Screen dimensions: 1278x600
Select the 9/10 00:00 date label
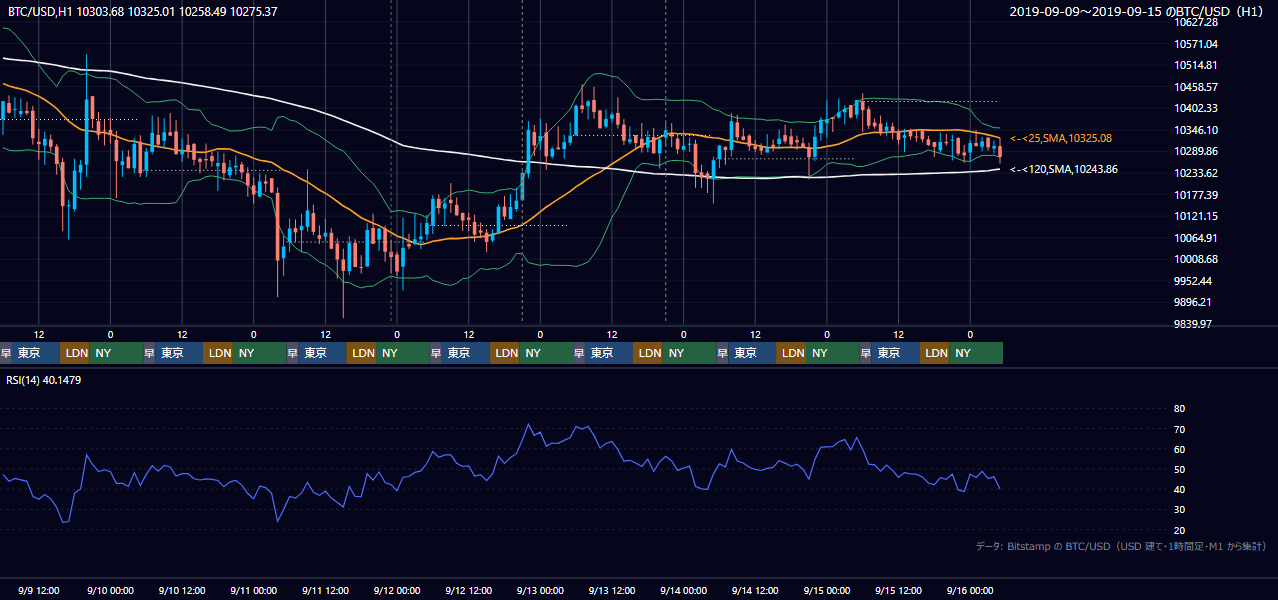tap(110, 591)
